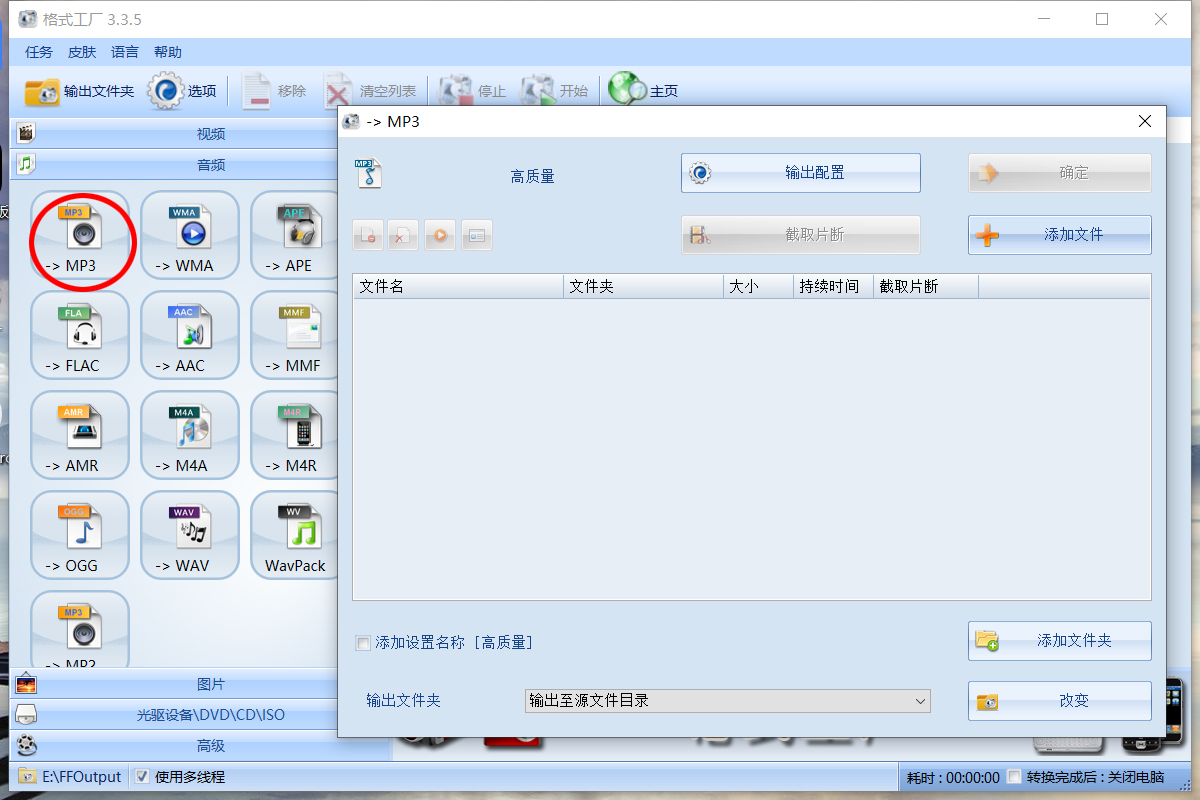The image size is (1200, 800).
Task: Open the 语言 menu
Action: (124, 52)
